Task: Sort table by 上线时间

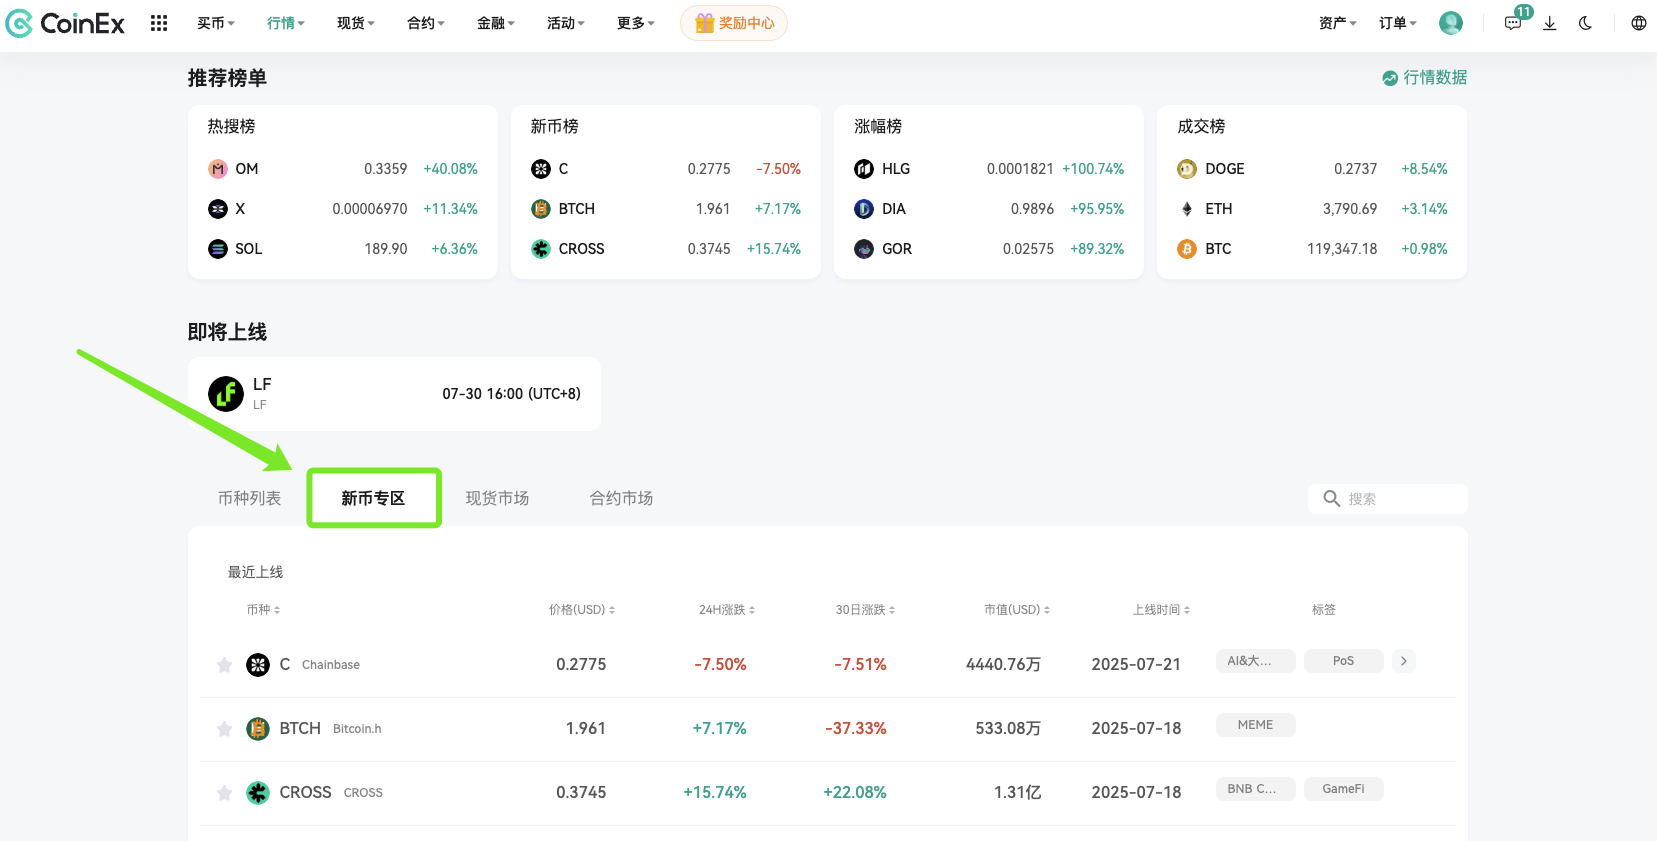Action: 1161,610
